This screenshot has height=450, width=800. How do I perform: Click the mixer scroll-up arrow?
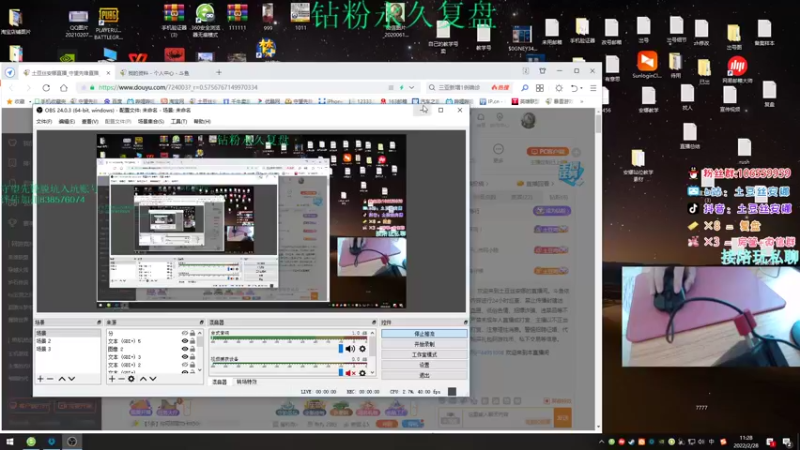point(372,333)
